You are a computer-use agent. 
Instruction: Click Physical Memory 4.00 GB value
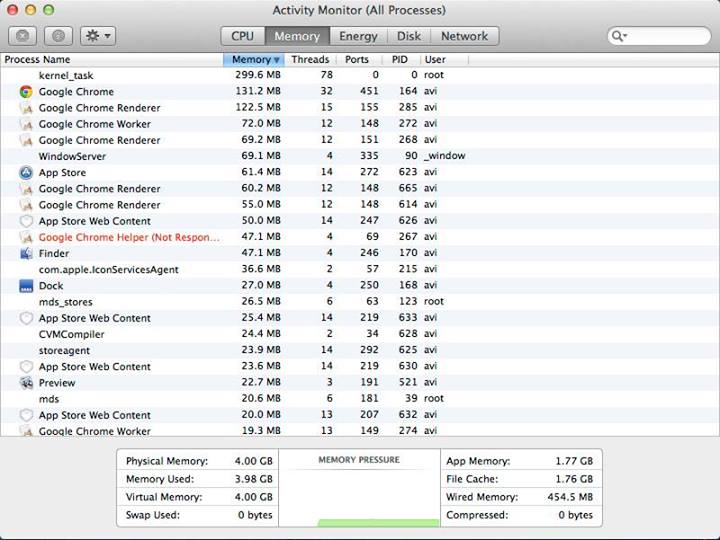point(253,461)
